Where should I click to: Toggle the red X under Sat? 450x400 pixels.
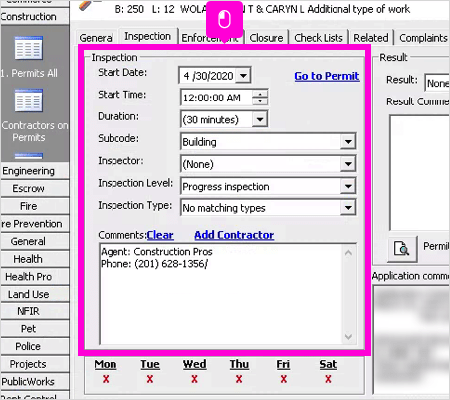point(328,379)
